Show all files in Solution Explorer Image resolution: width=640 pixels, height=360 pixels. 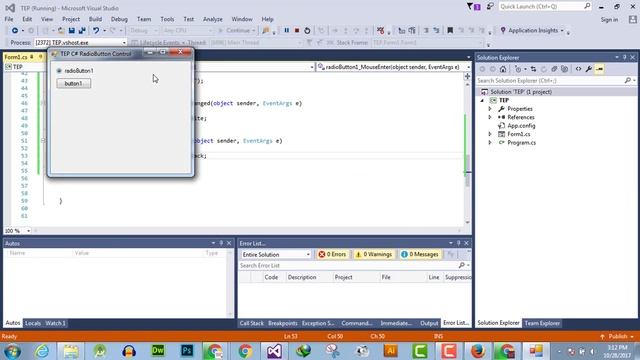(564, 69)
